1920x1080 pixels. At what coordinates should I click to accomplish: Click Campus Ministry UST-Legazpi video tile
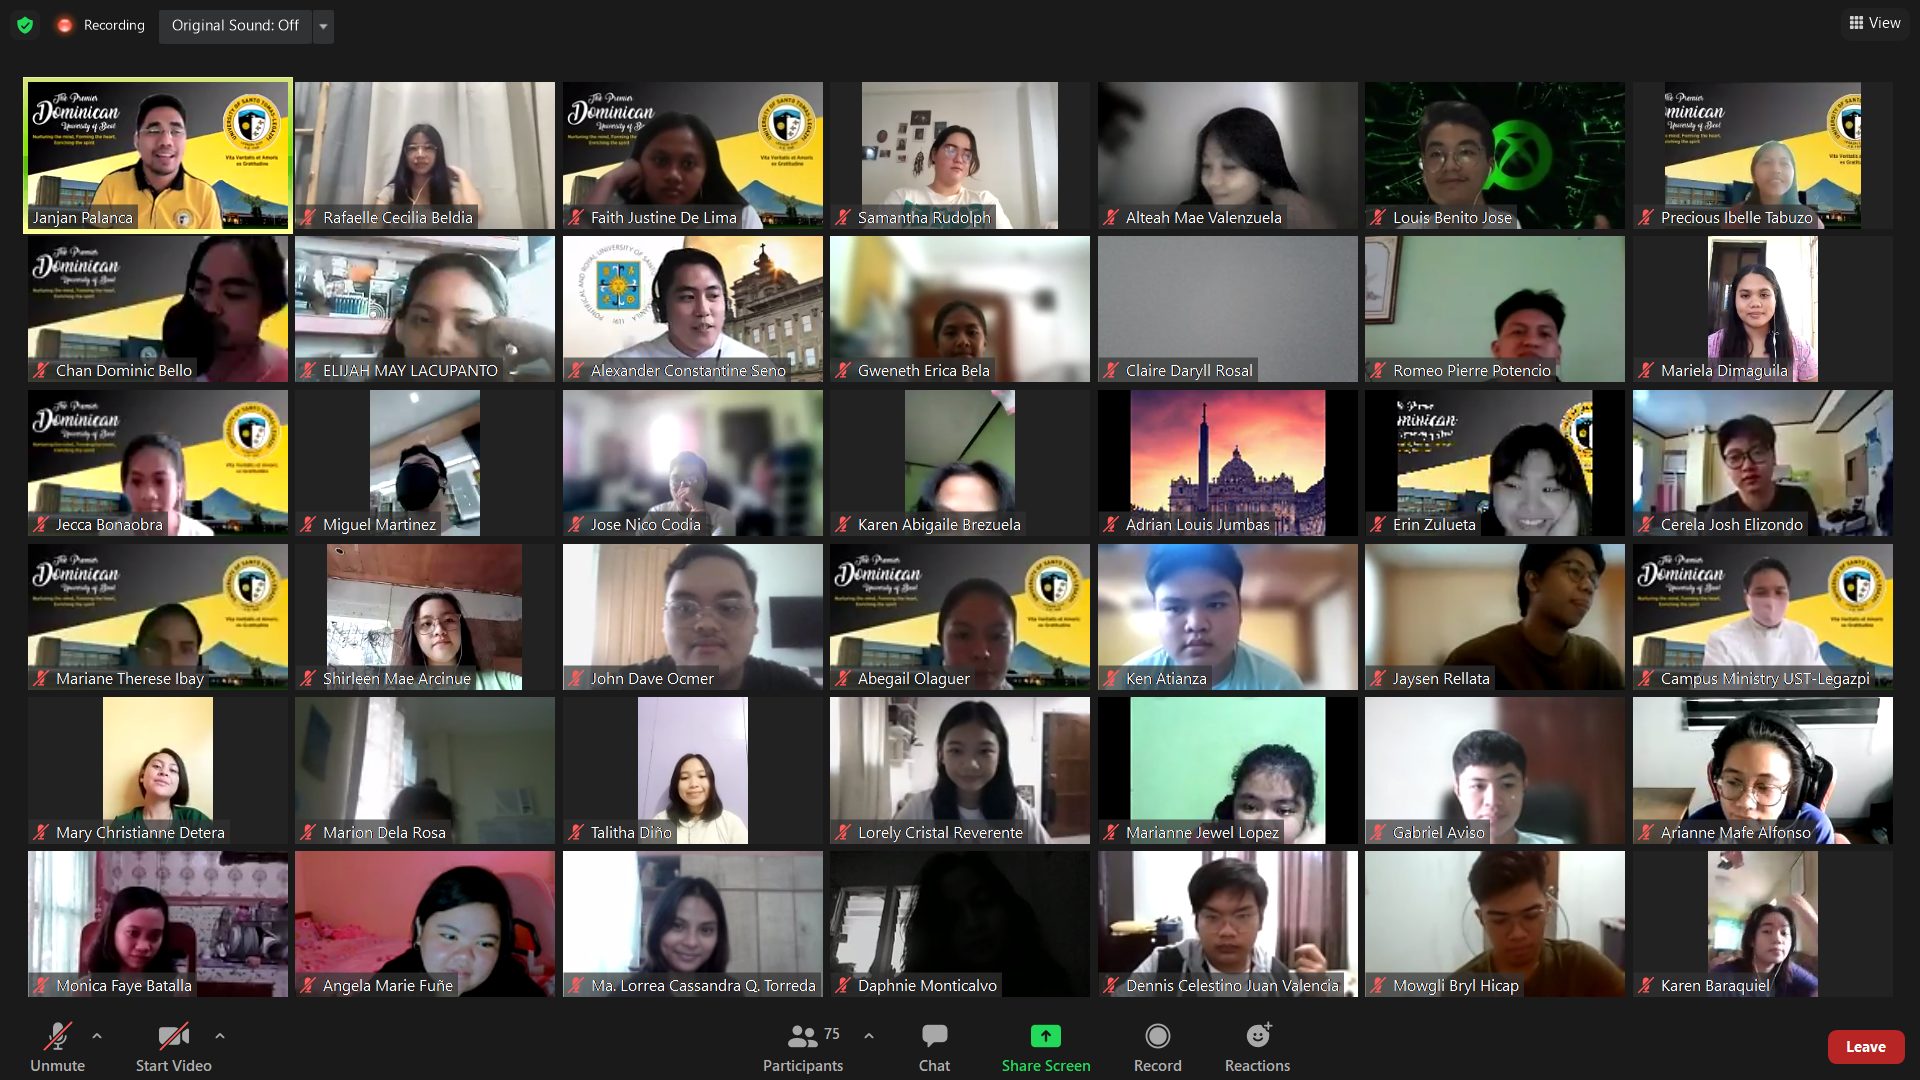point(1762,616)
